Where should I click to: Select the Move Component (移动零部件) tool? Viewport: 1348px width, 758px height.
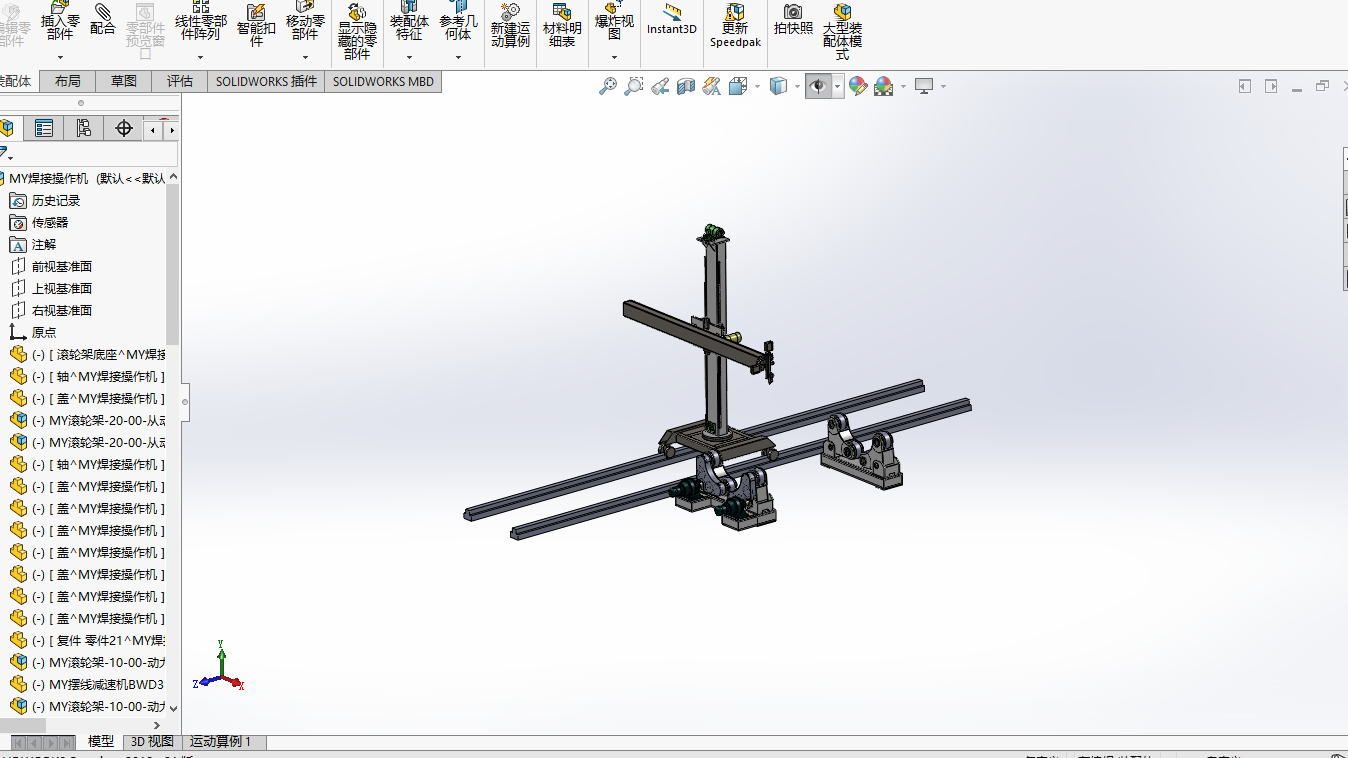(x=305, y=20)
